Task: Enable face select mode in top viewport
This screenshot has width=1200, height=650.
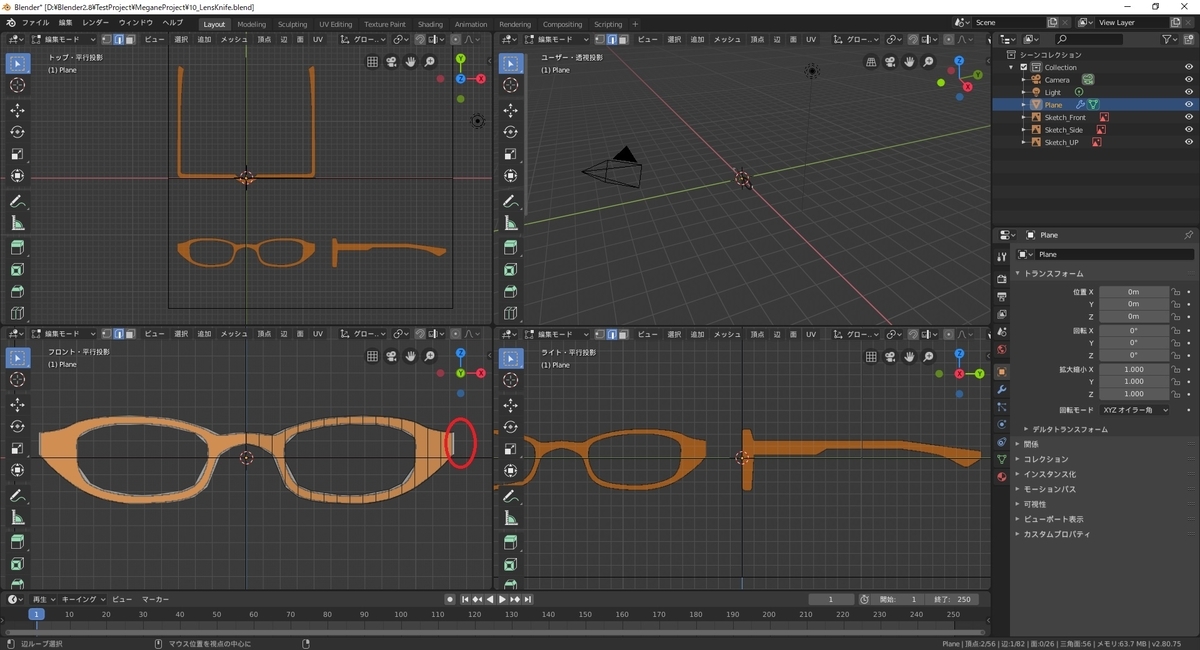Action: click(129, 39)
